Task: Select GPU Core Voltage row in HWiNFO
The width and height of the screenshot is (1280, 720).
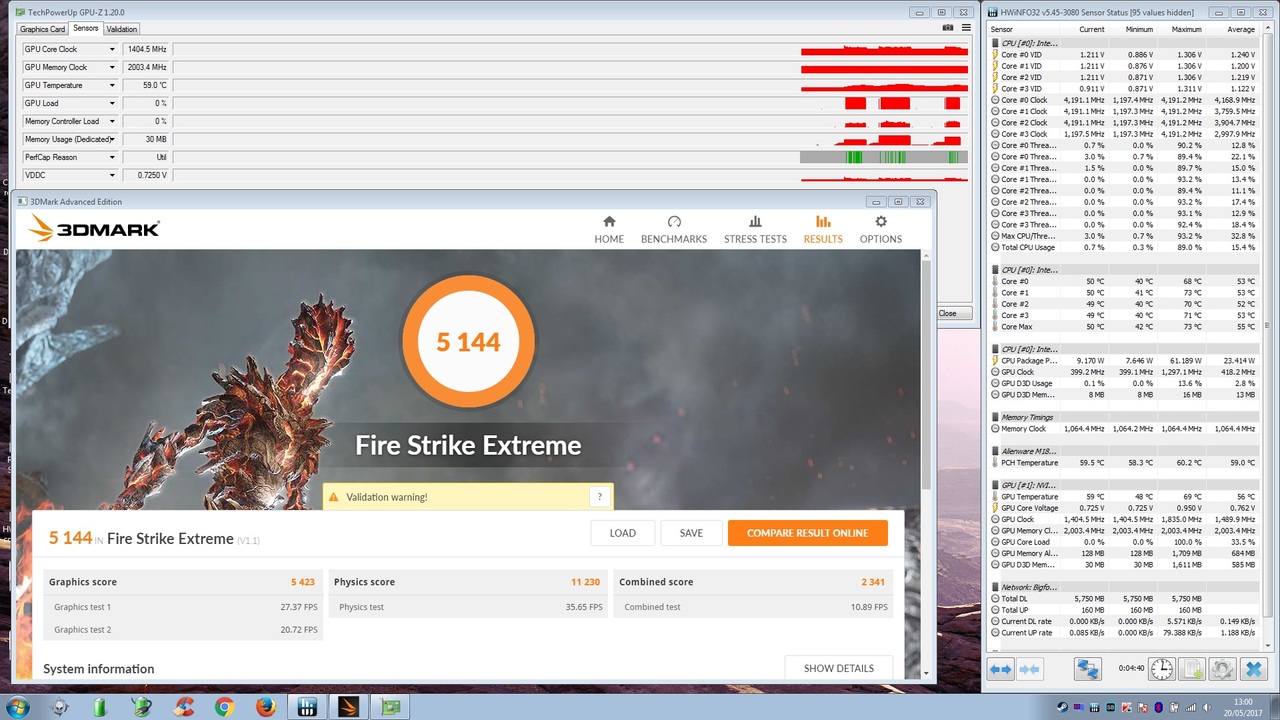Action: click(x=1124, y=508)
